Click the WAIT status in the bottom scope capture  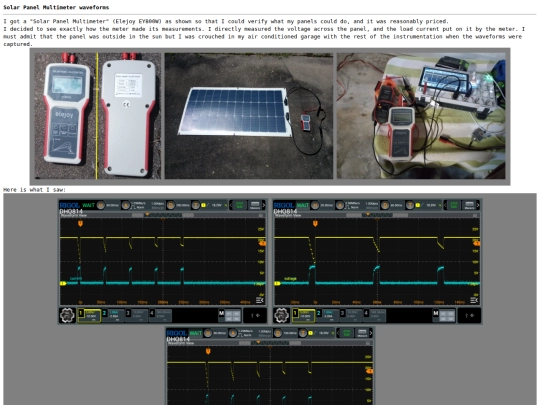pyautogui.click(x=196, y=333)
